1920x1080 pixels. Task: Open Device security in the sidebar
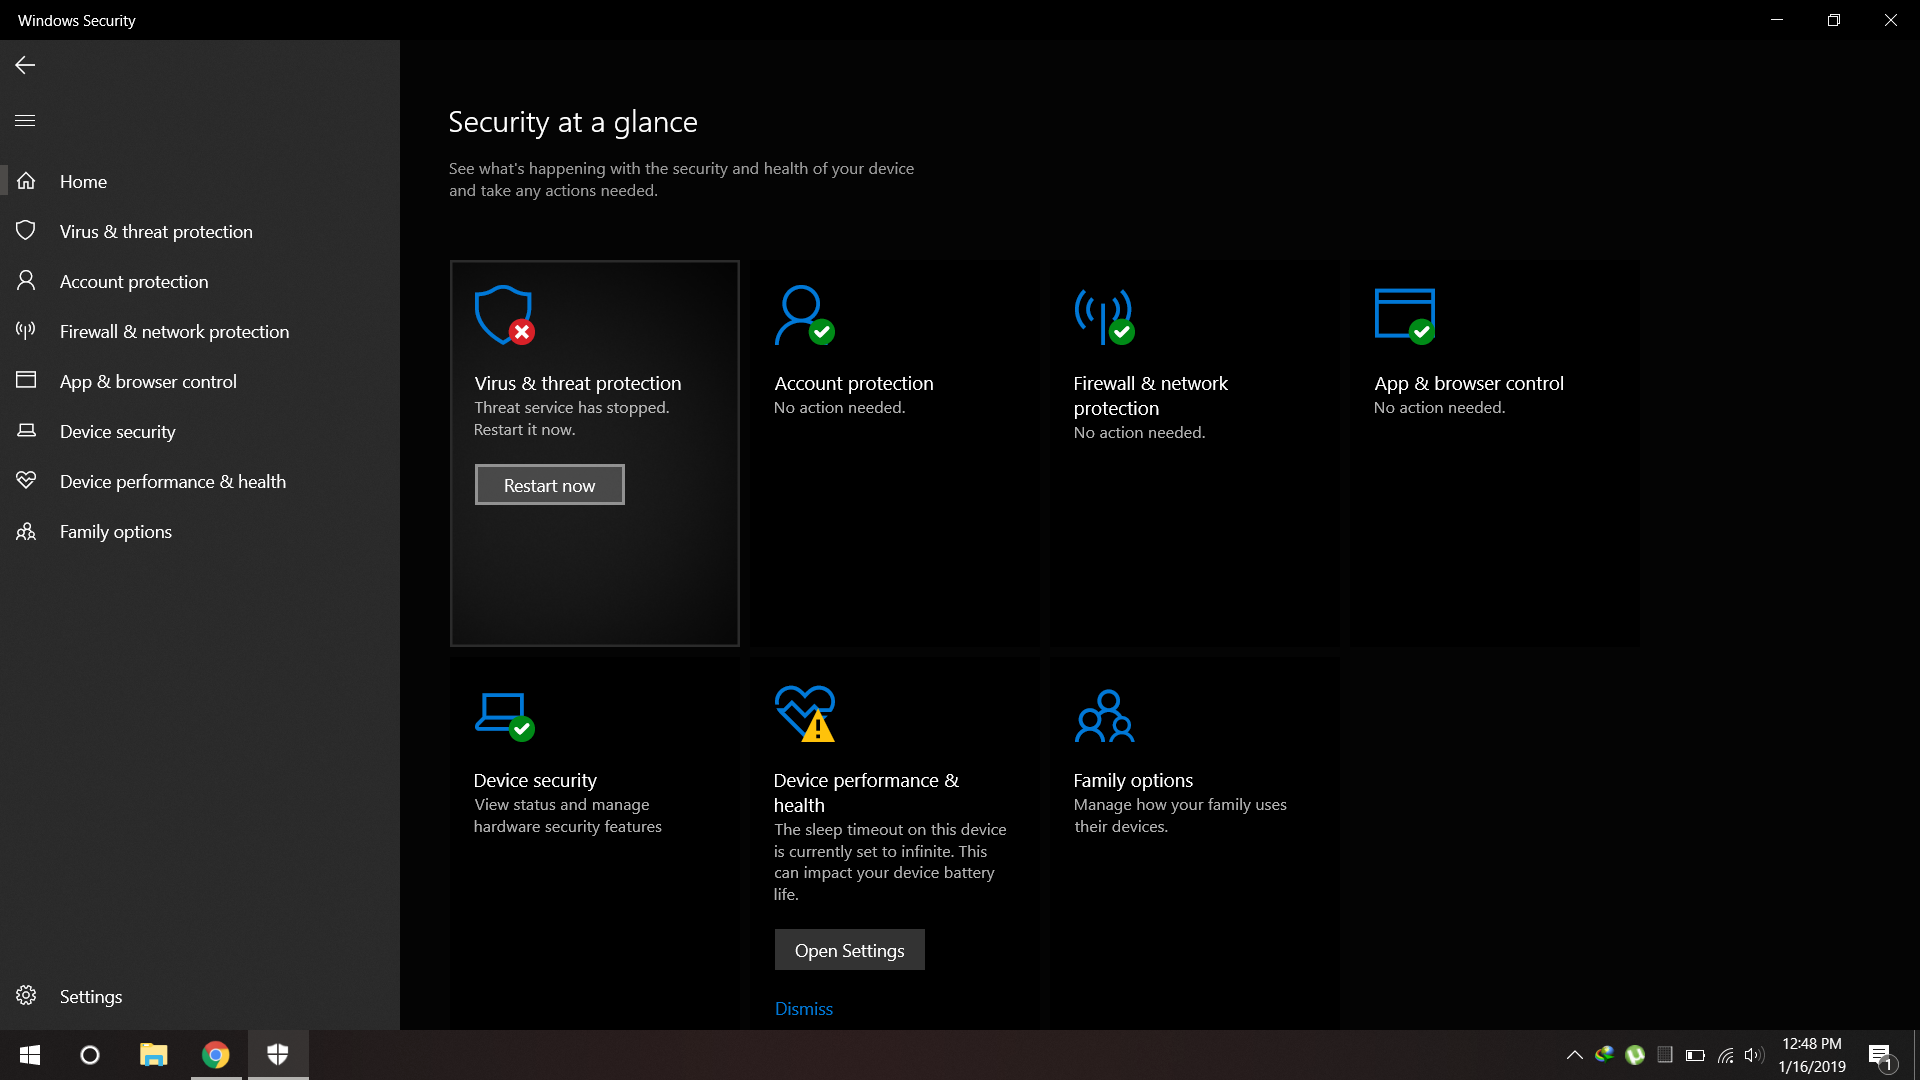(x=200, y=431)
